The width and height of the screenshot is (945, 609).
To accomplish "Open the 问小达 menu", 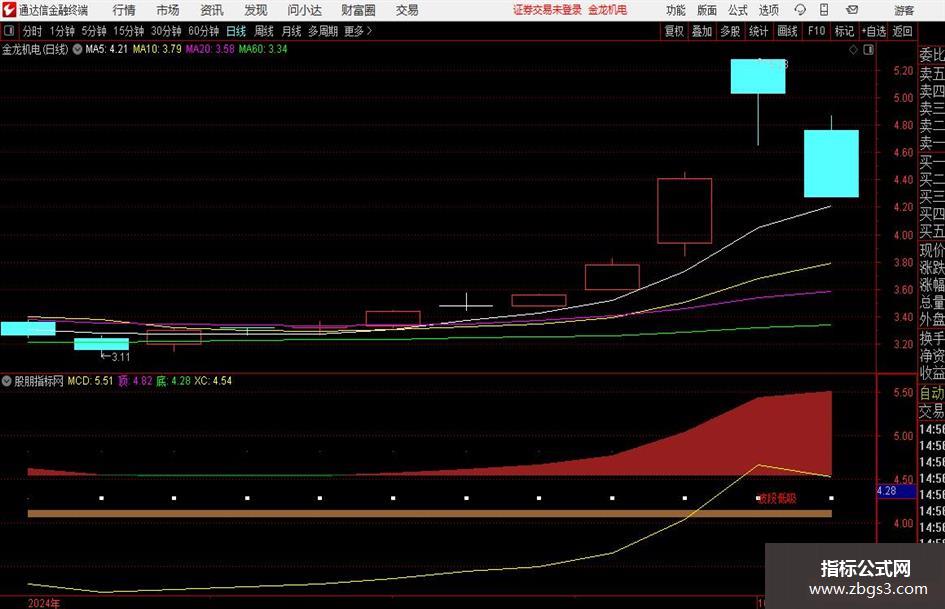I will click(x=304, y=10).
